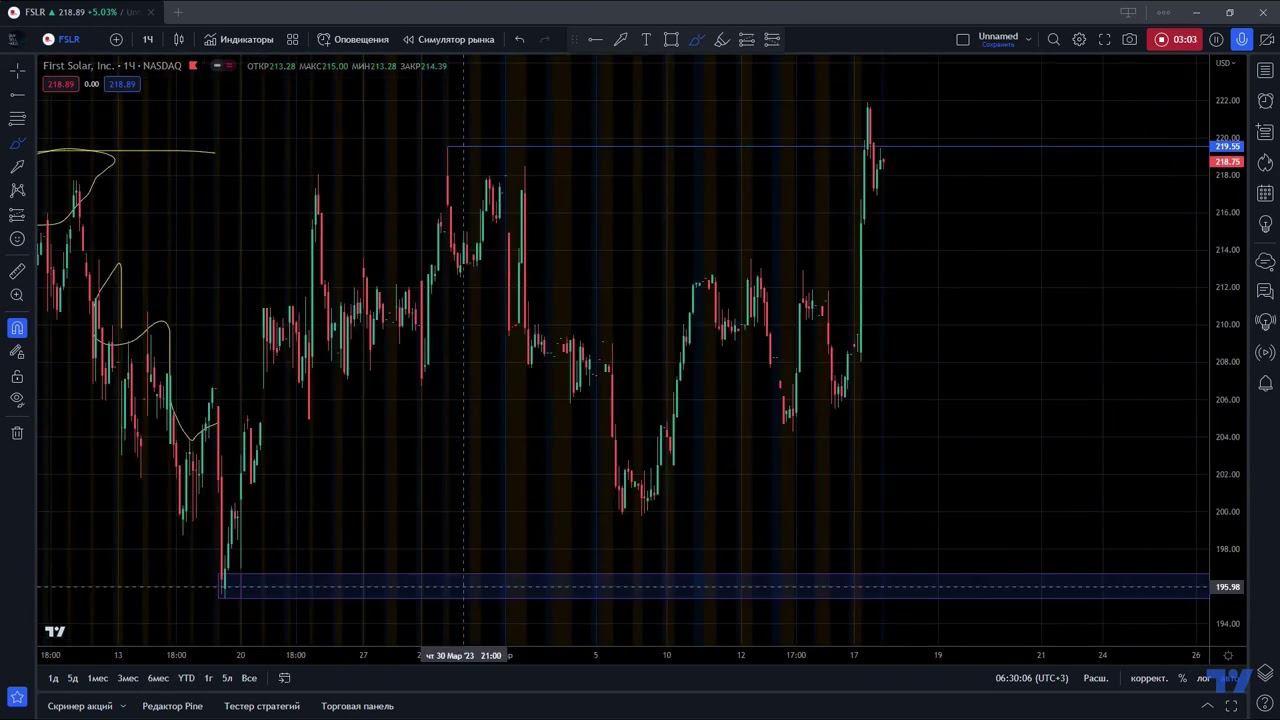This screenshot has height=720, width=1280.
Task: Open chart settings gear
Action: (1079, 39)
